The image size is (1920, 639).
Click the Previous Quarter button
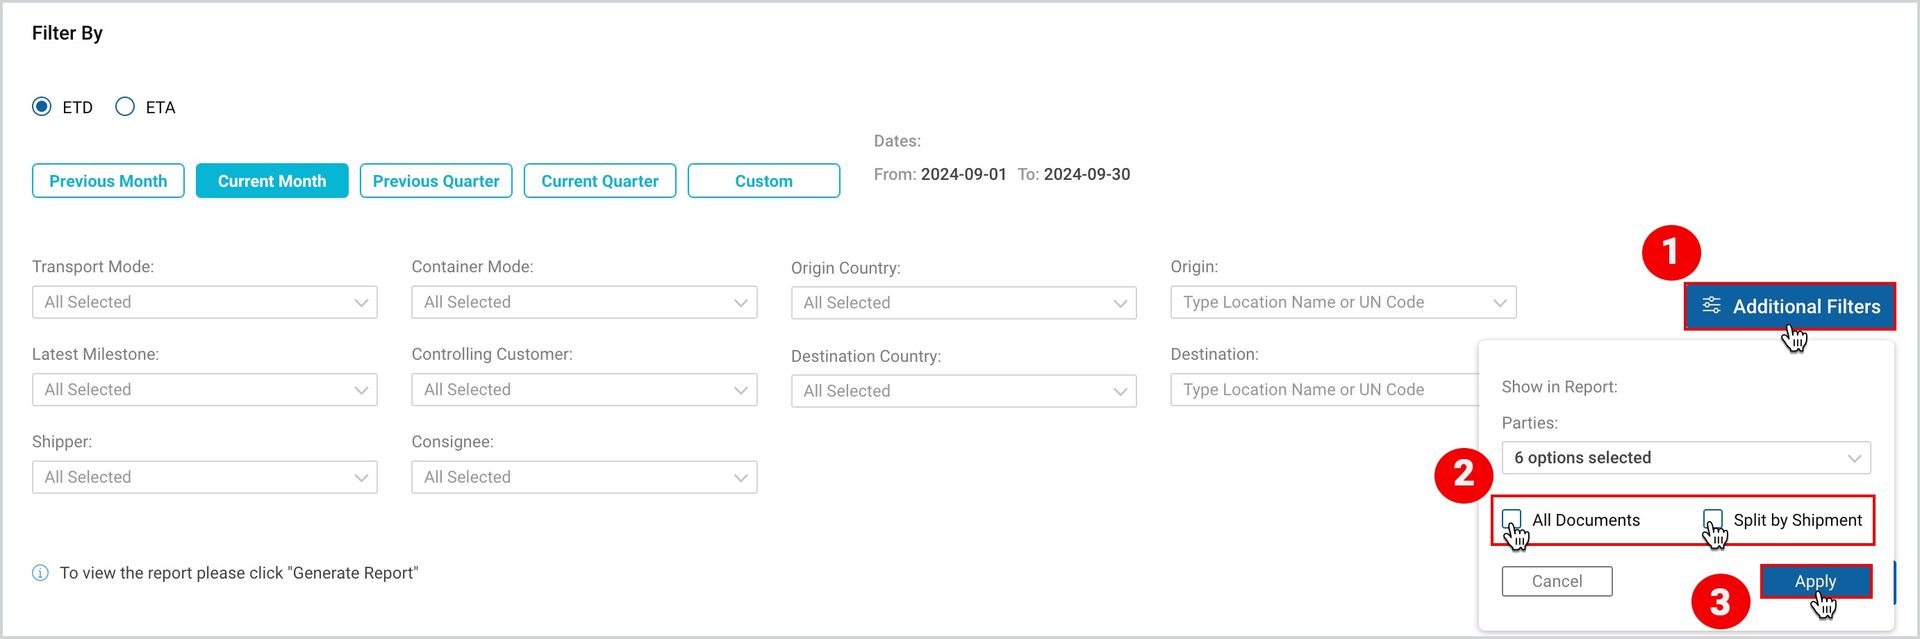pos(436,181)
